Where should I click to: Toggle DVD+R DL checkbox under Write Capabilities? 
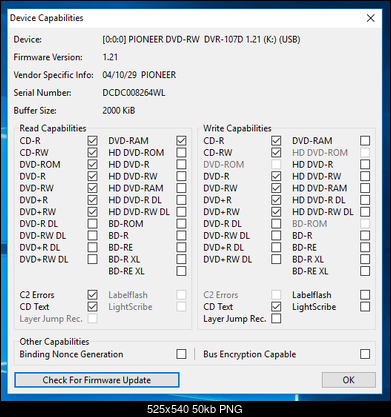click(276, 247)
